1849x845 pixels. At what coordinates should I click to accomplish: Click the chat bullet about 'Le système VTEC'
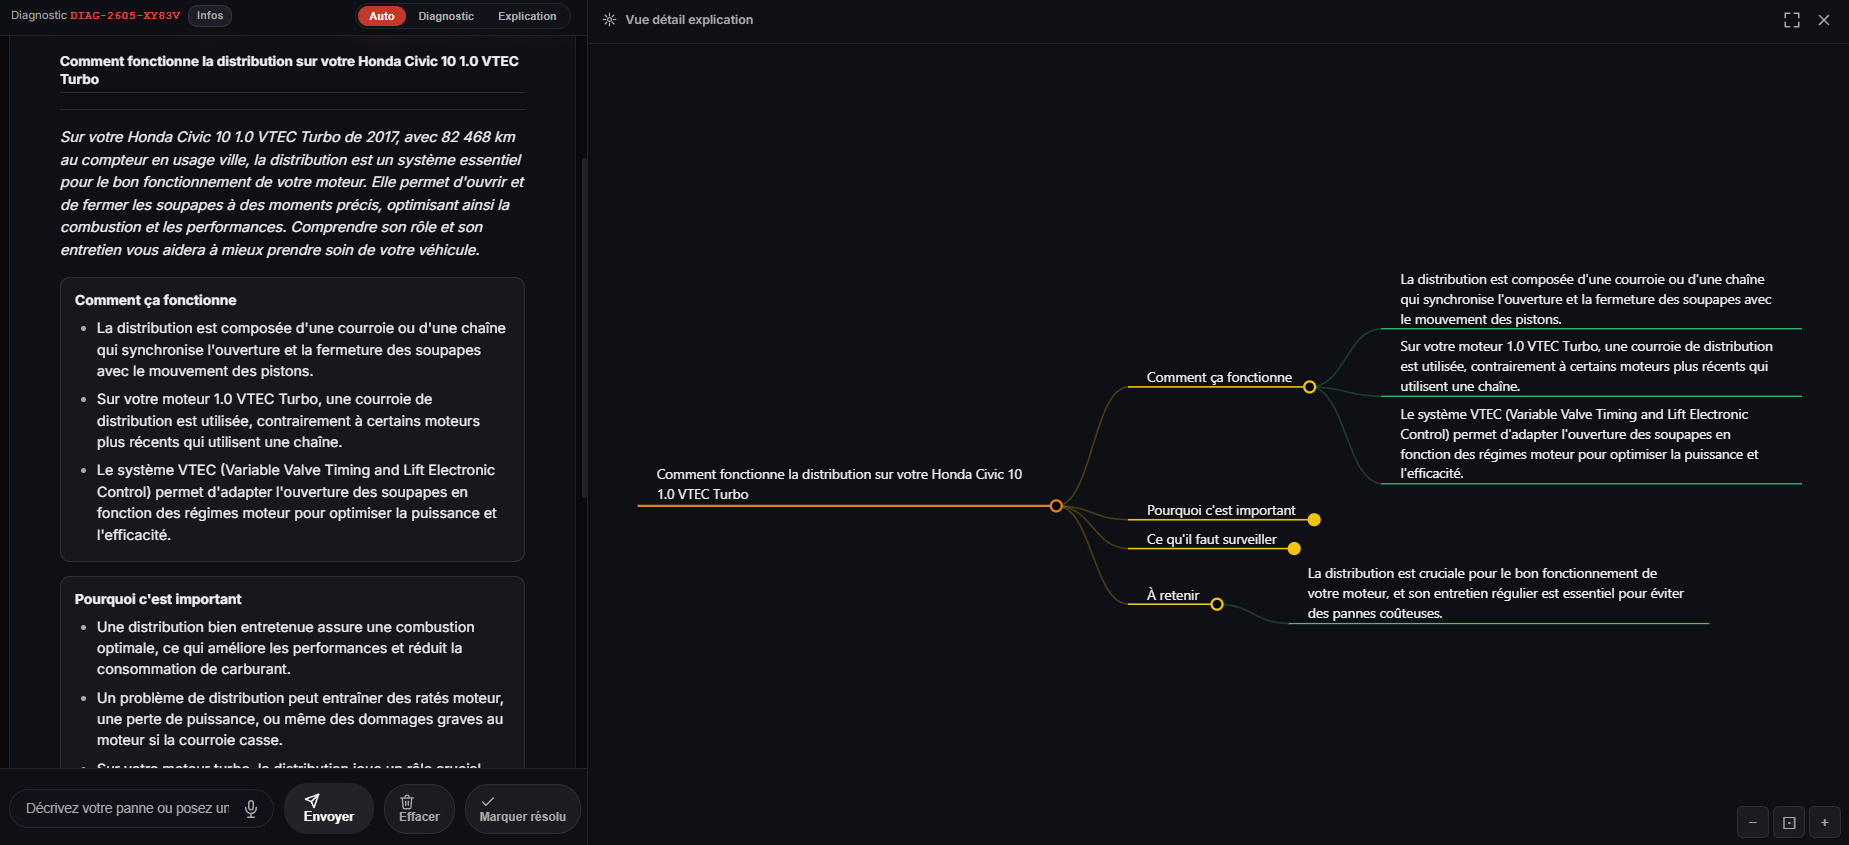click(297, 502)
